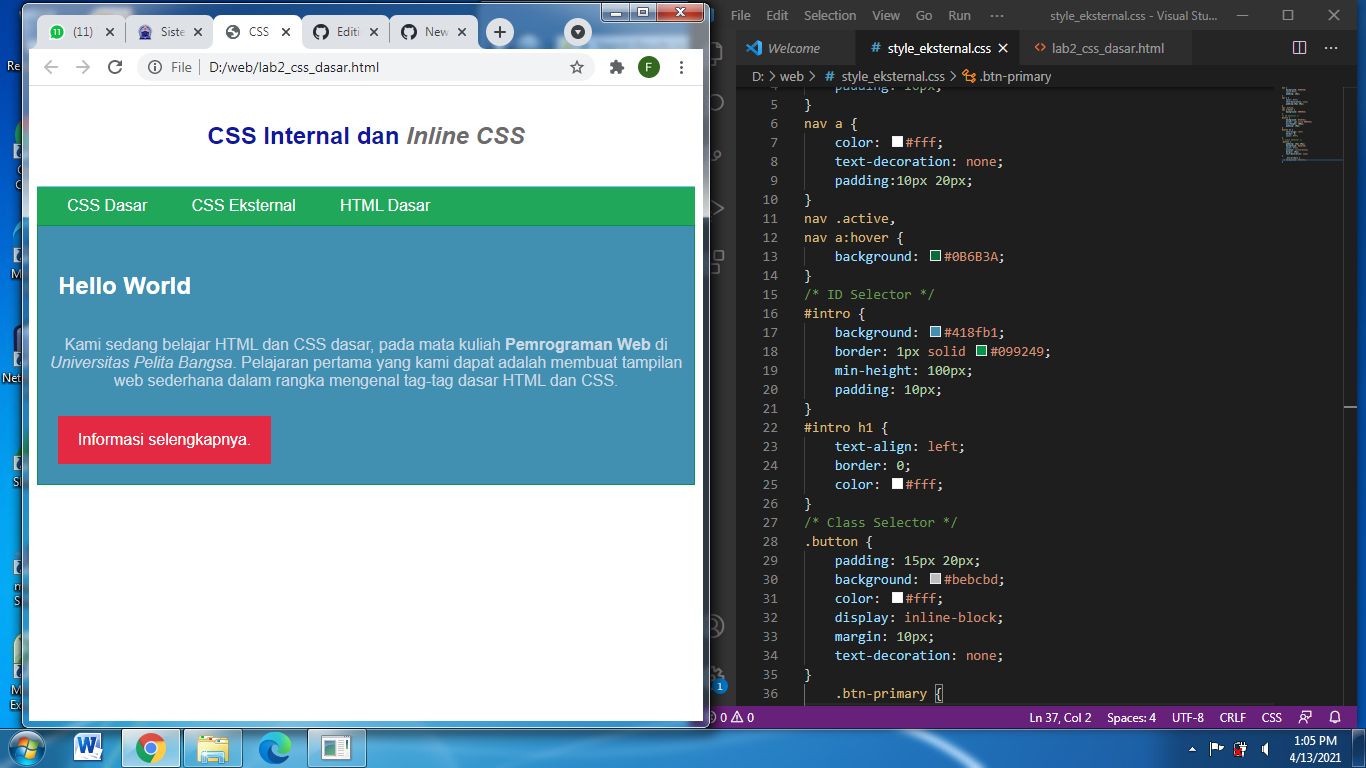Toggle the bookmark star in Chrome address bar
The width and height of the screenshot is (1366, 768).
click(x=576, y=68)
